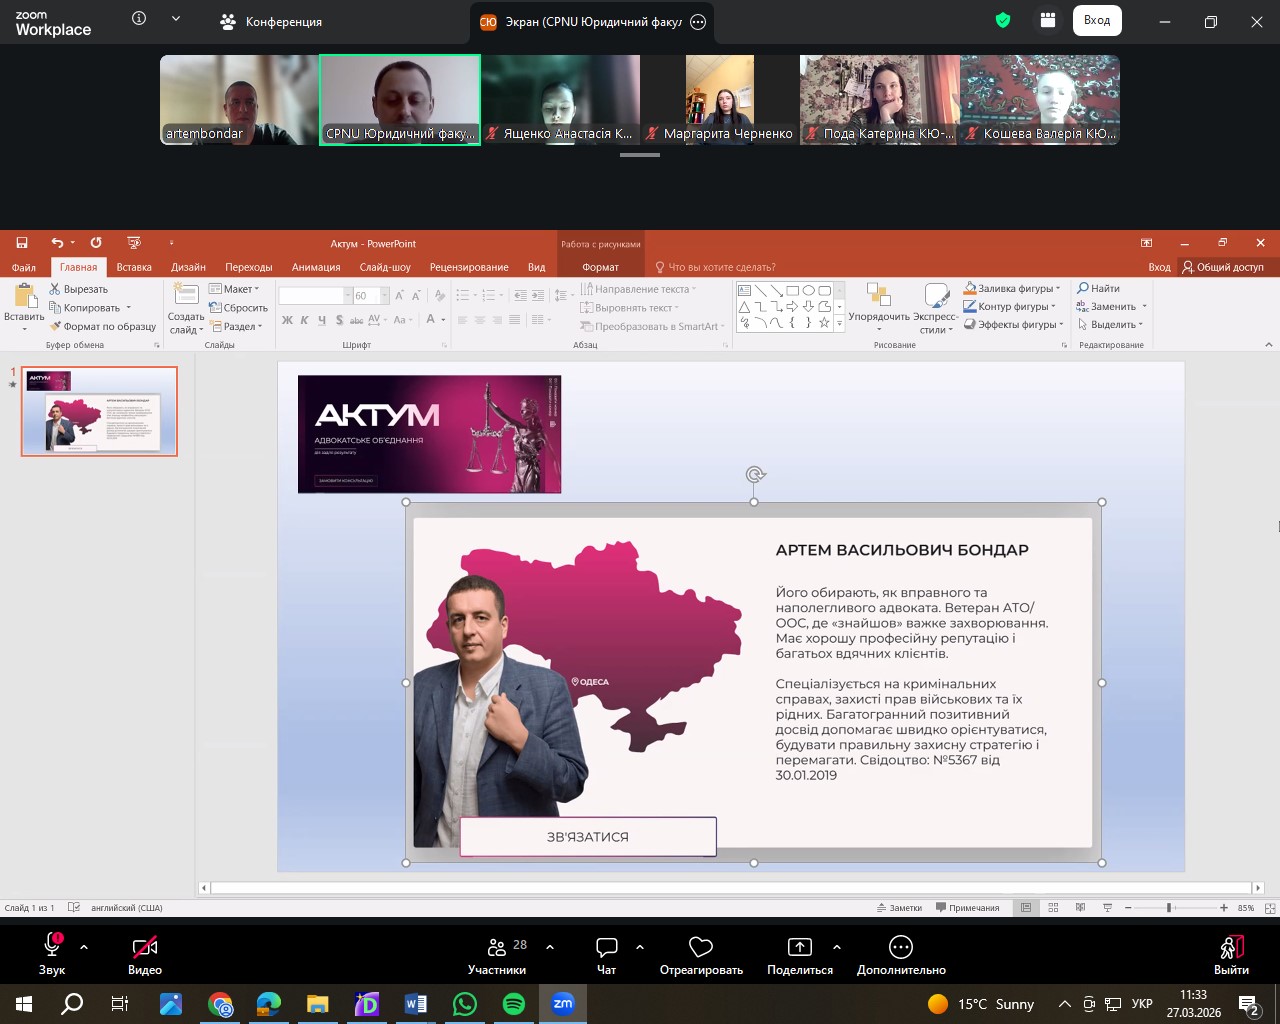
Task: Click the Выйти leave meeting icon
Action: click(1231, 947)
